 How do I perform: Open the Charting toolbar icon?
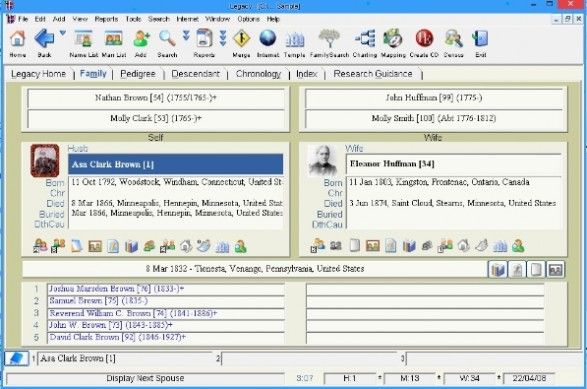click(x=365, y=39)
